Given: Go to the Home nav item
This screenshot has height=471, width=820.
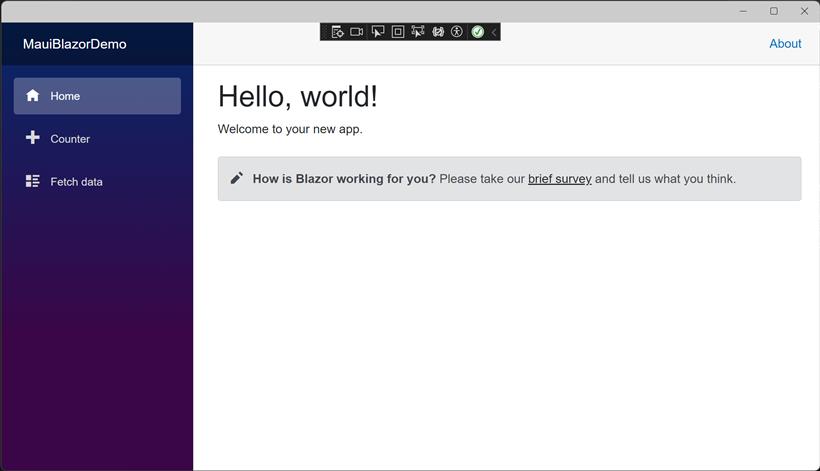Looking at the screenshot, I should [x=97, y=96].
